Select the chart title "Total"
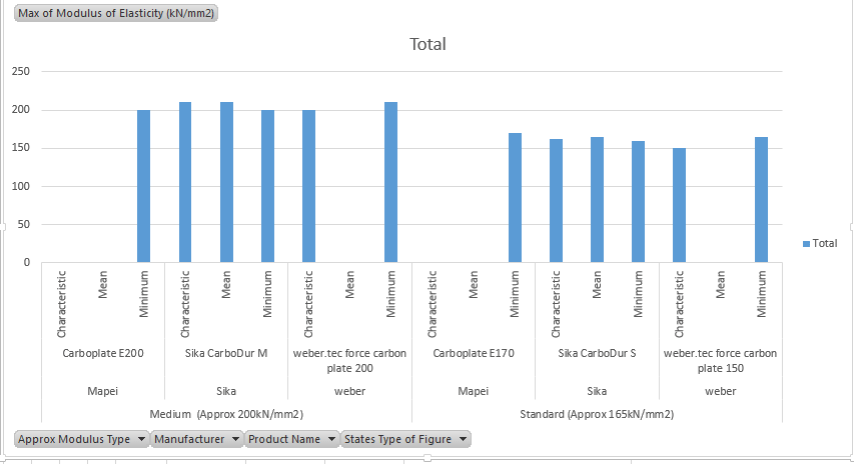This screenshot has width=854, height=464. click(428, 44)
